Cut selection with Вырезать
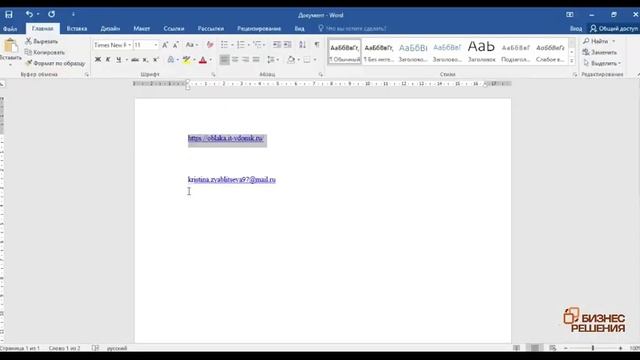Image resolution: width=640 pixels, height=360 pixels. (x=42, y=41)
